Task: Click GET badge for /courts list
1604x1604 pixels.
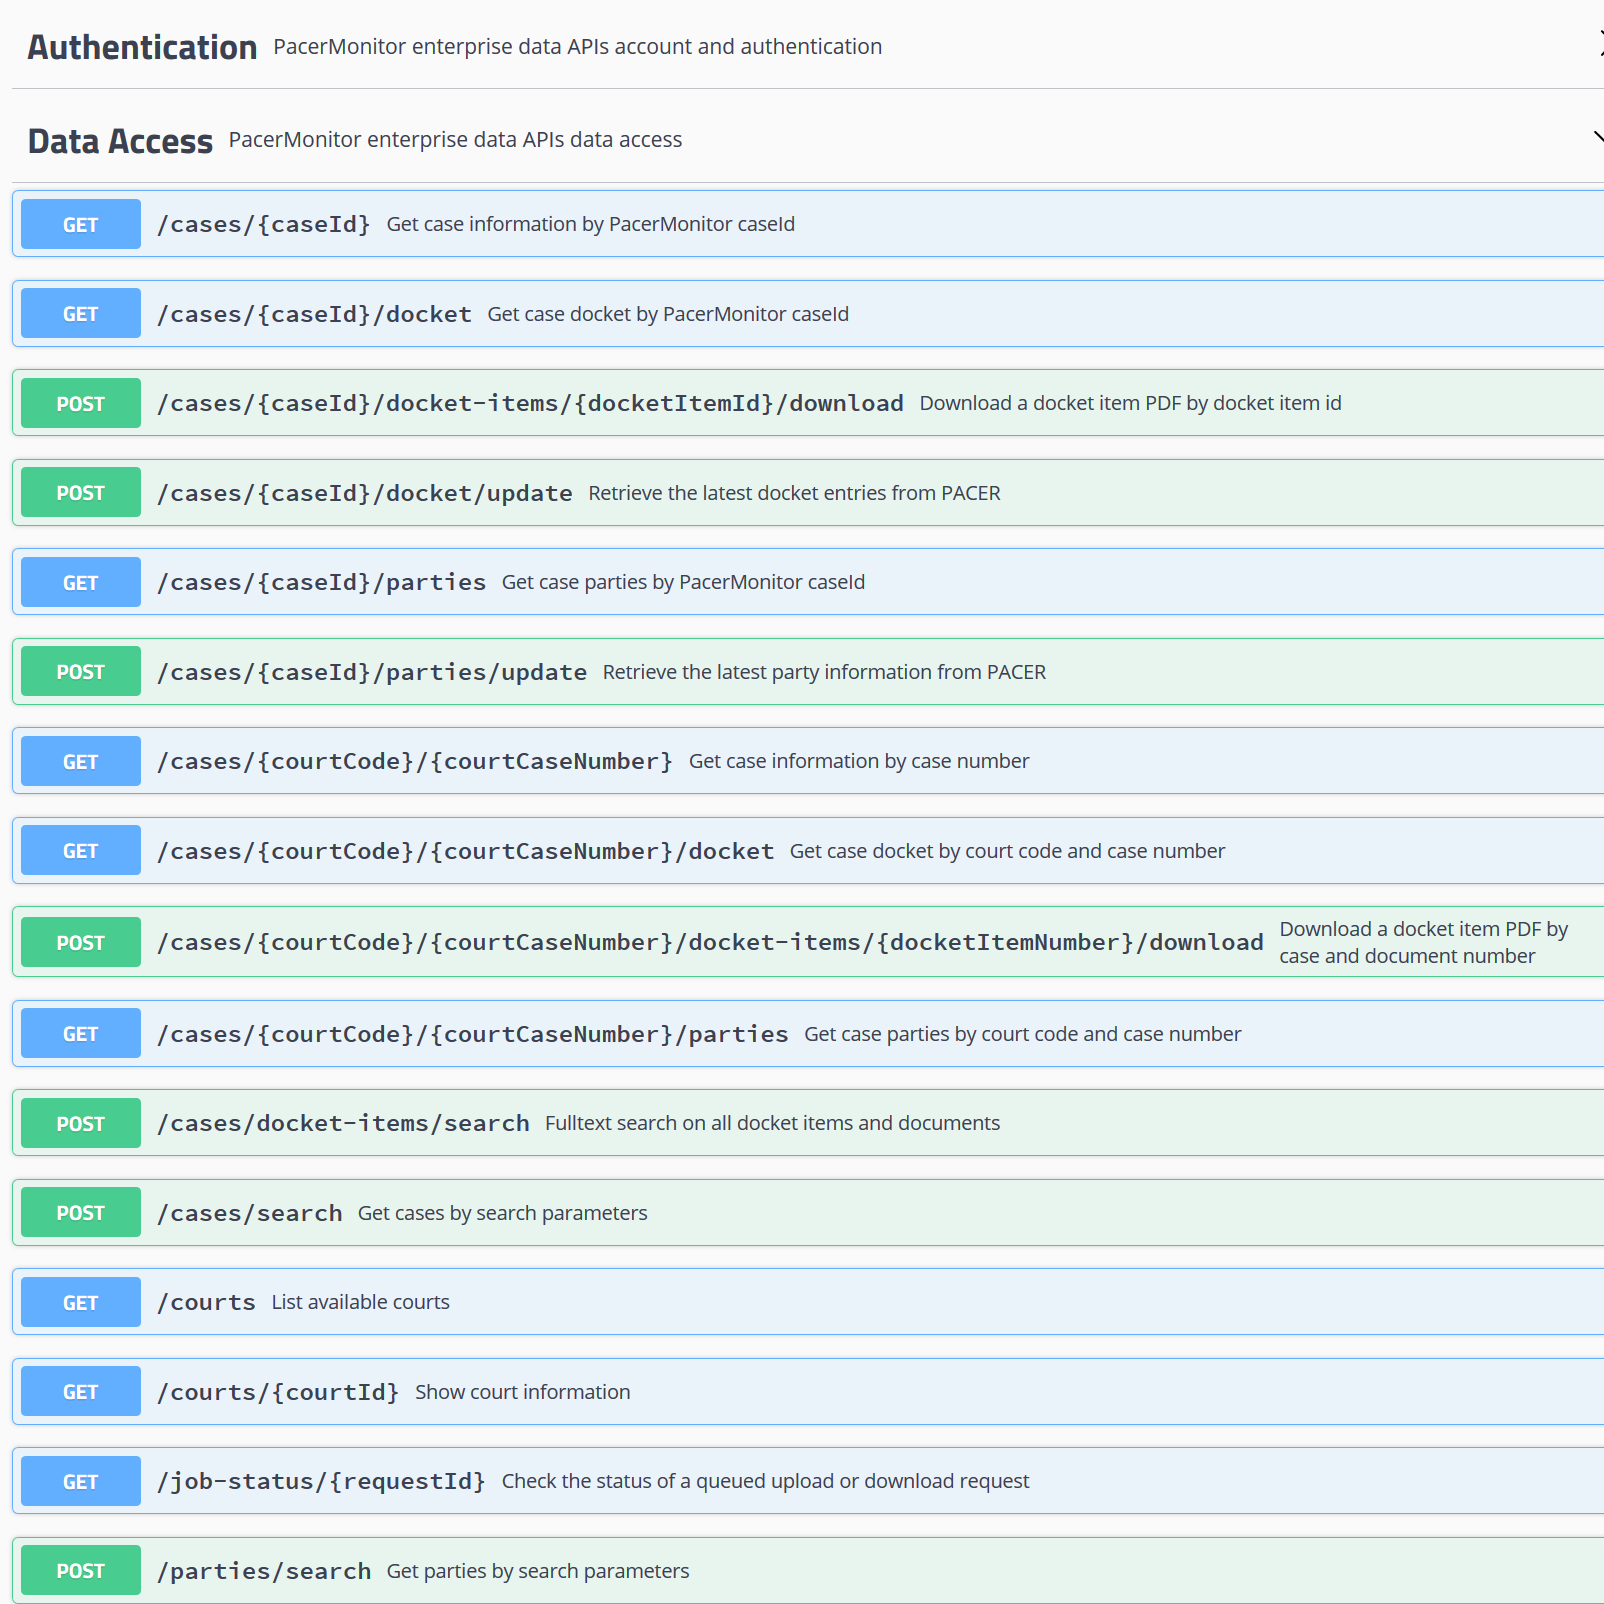Action: point(81,1302)
